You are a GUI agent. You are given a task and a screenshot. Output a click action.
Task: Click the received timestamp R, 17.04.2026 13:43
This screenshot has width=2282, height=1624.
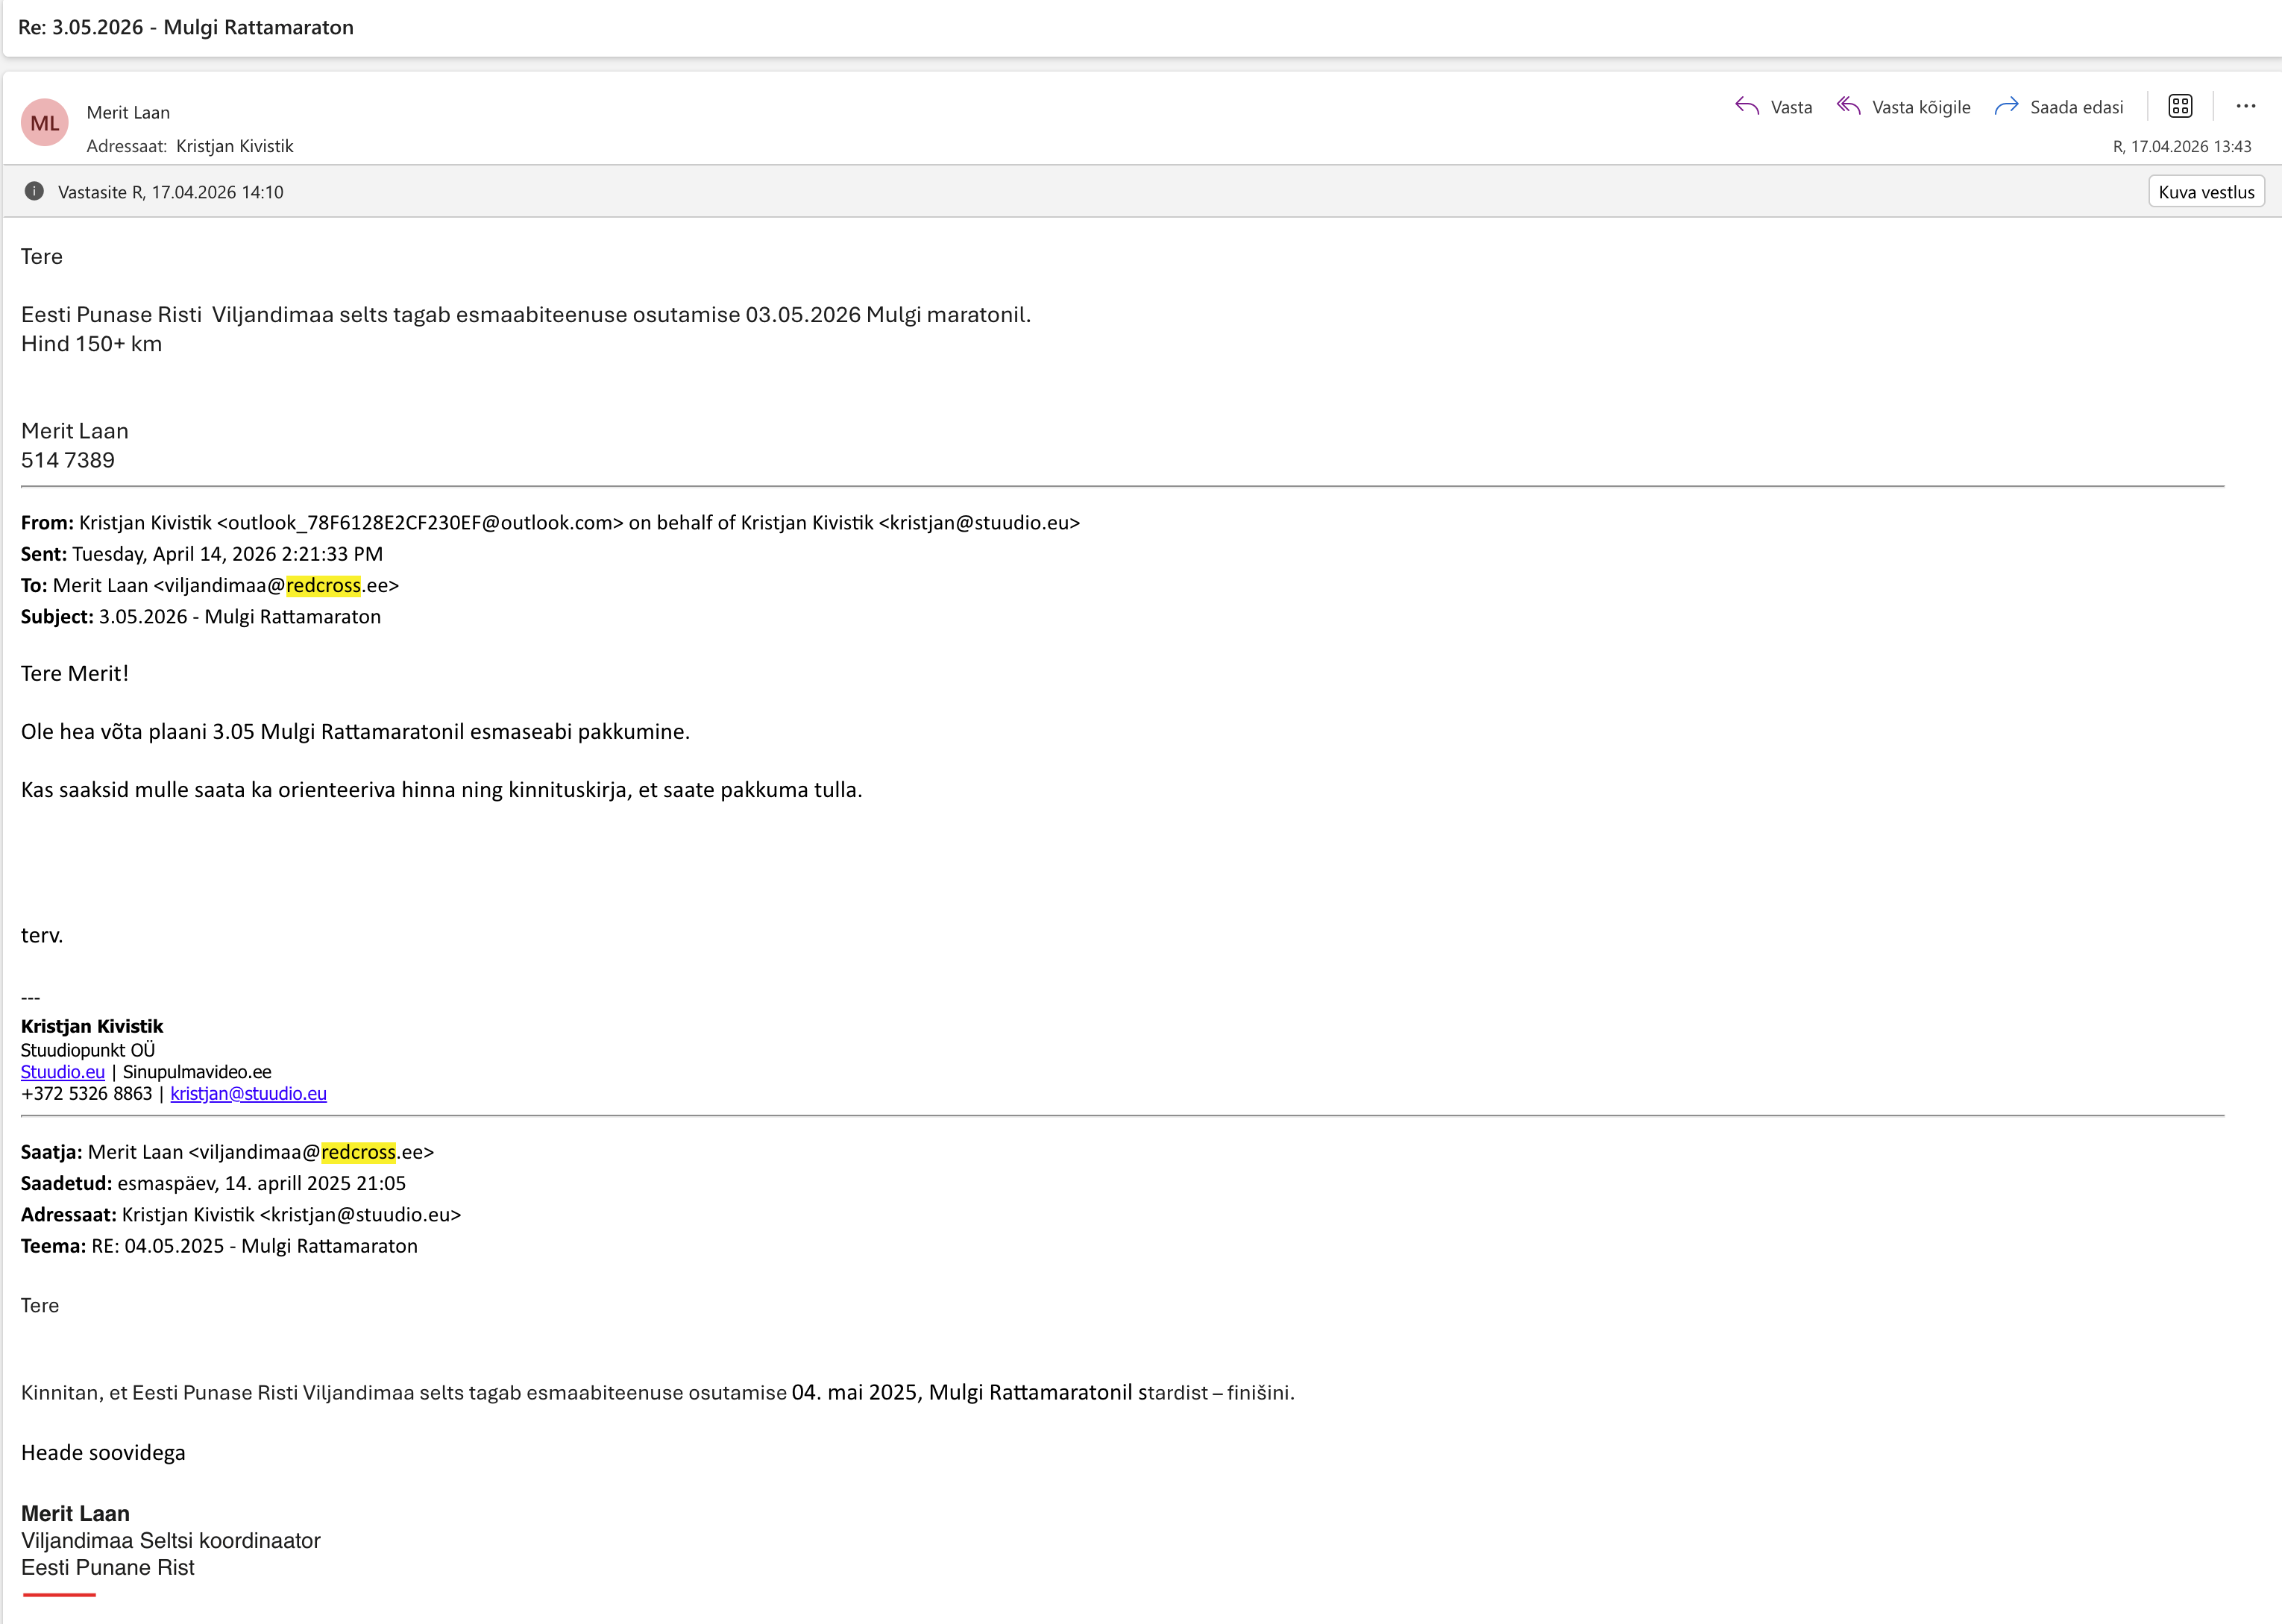2181,146
